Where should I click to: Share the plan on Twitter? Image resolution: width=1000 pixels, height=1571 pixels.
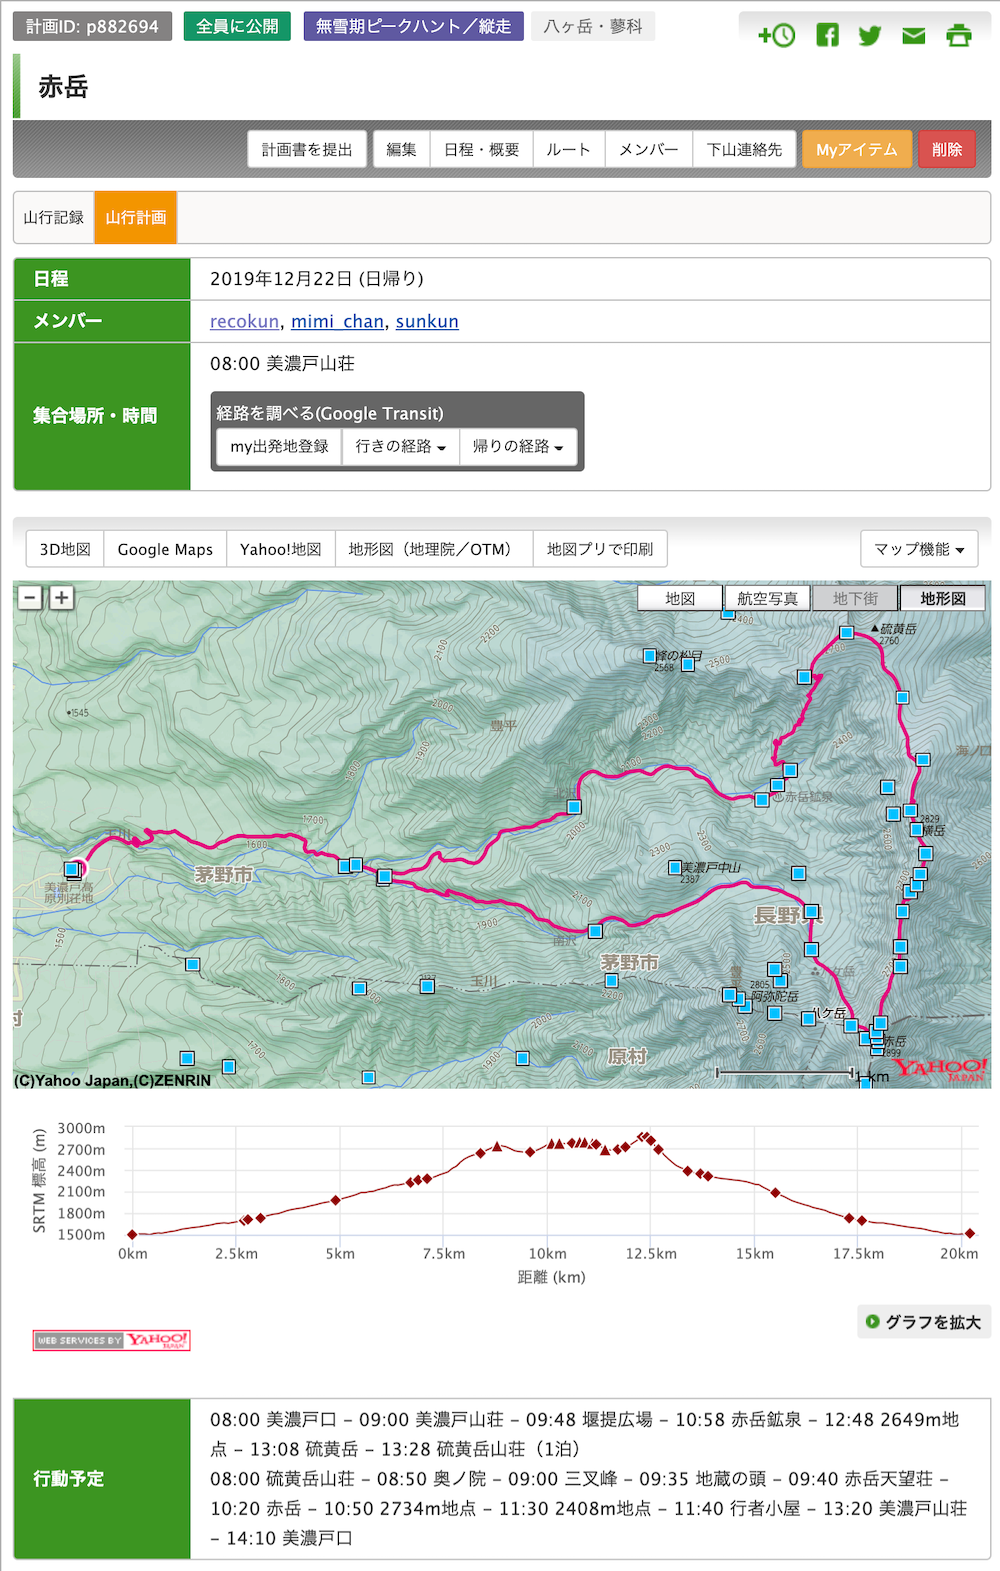tap(870, 36)
